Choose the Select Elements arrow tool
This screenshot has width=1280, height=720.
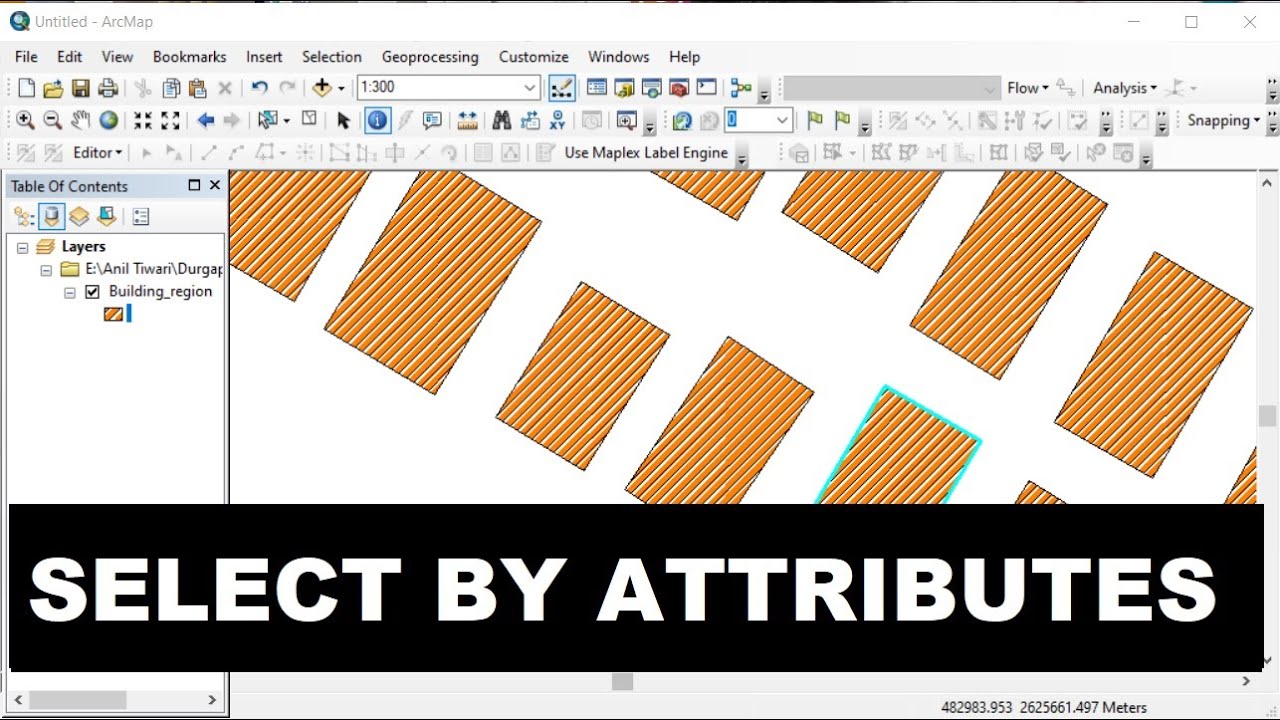(x=344, y=121)
